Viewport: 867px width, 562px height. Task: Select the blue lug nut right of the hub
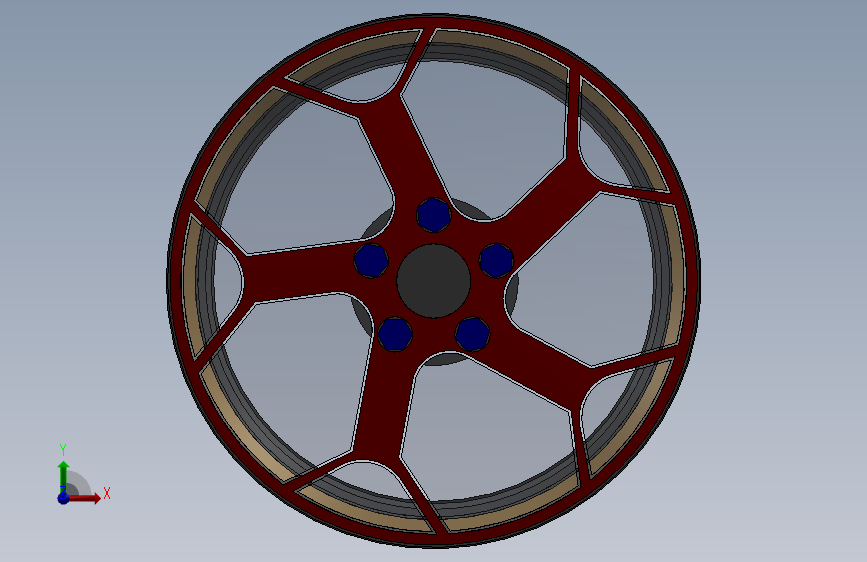tap(496, 261)
